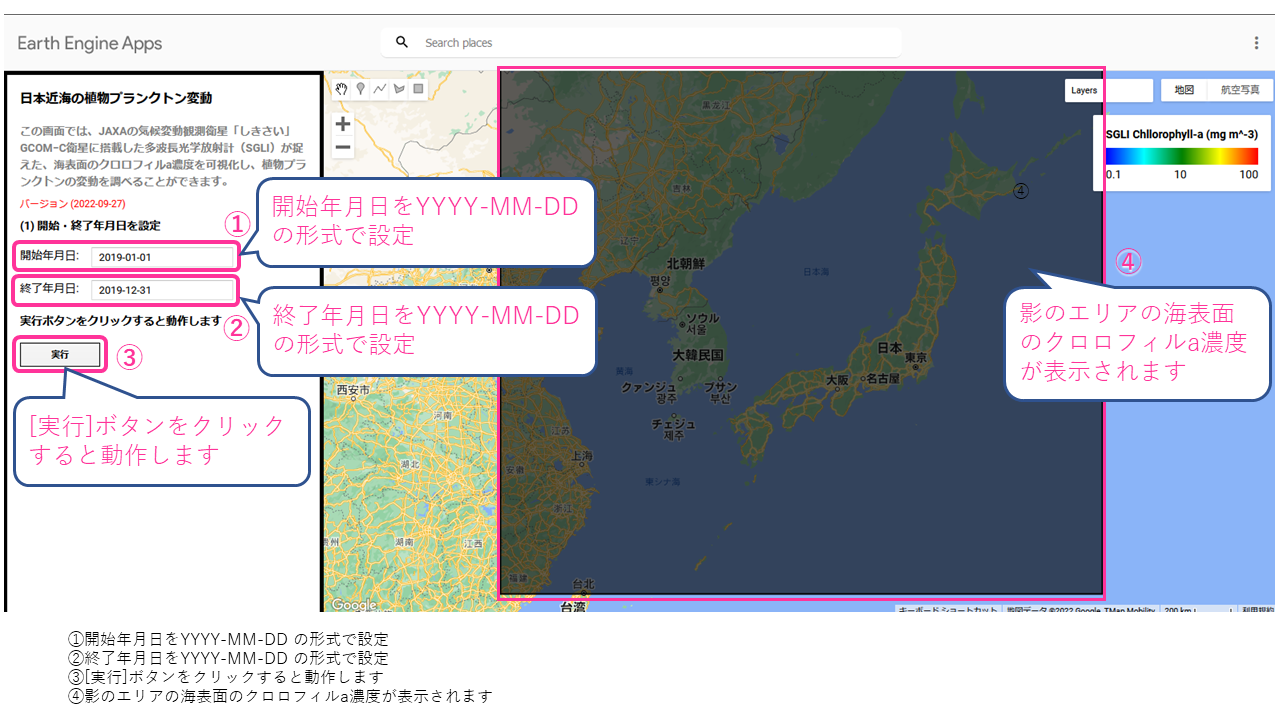Click the 西安市 label on map

pos(353,390)
